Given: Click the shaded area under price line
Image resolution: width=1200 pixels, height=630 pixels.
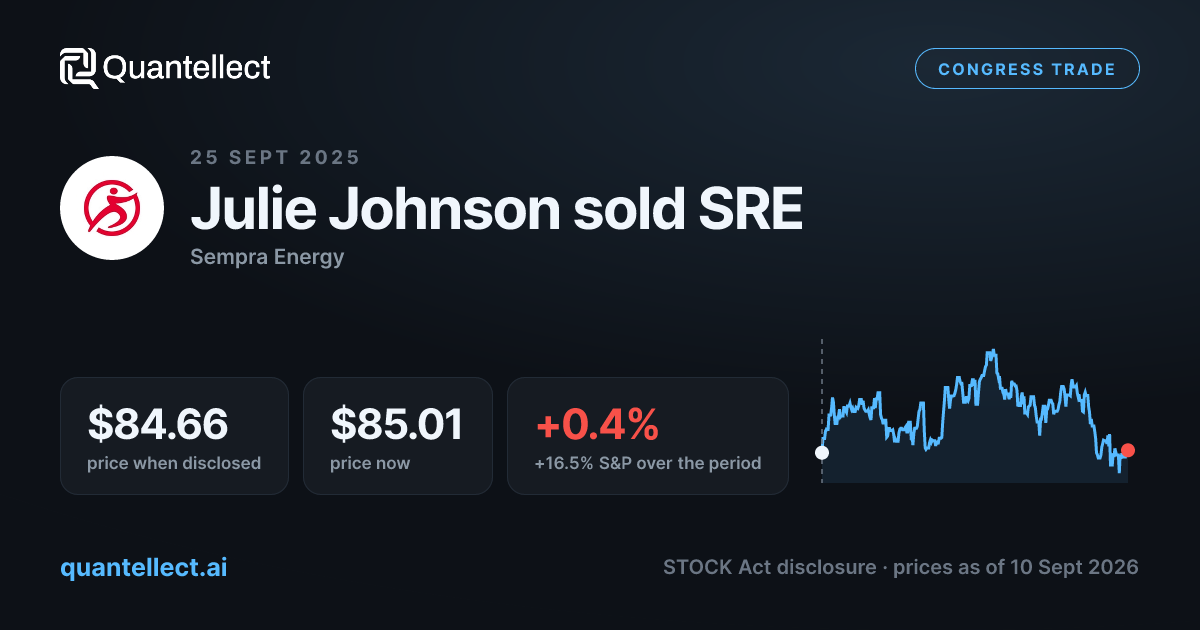Looking at the screenshot, I should pos(975,450).
